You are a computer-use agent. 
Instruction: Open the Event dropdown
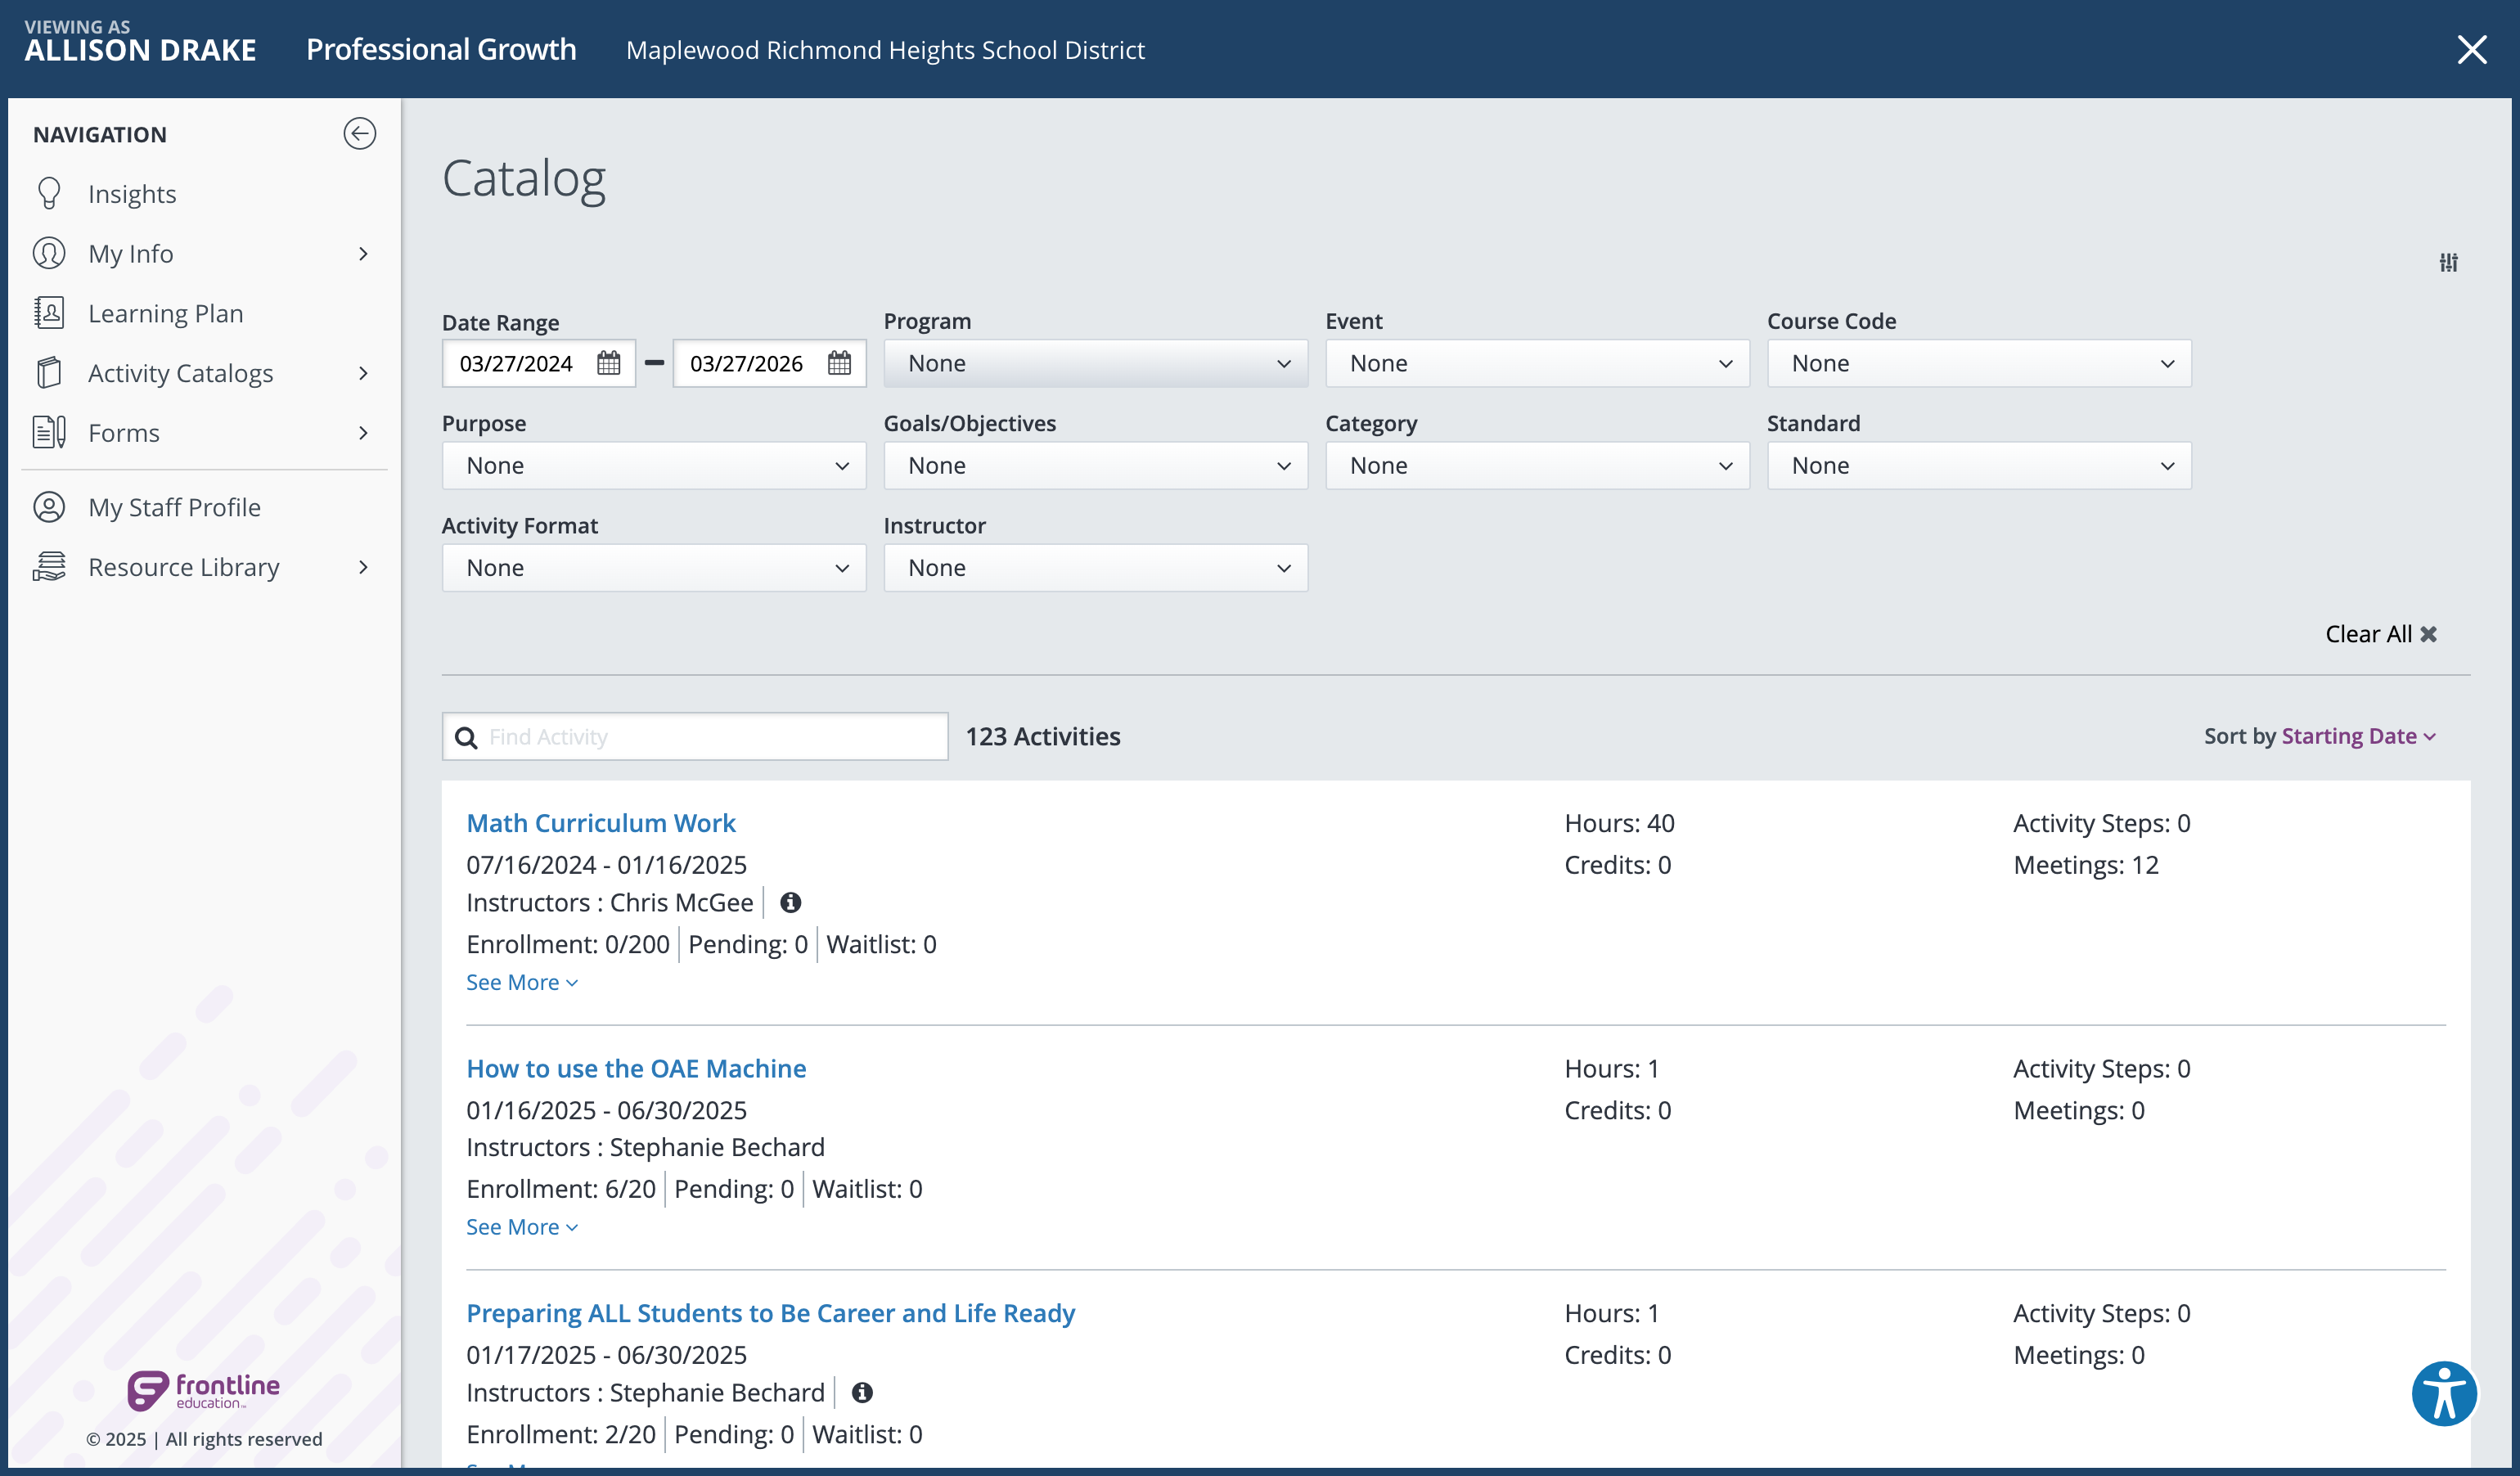pyautogui.click(x=1537, y=363)
